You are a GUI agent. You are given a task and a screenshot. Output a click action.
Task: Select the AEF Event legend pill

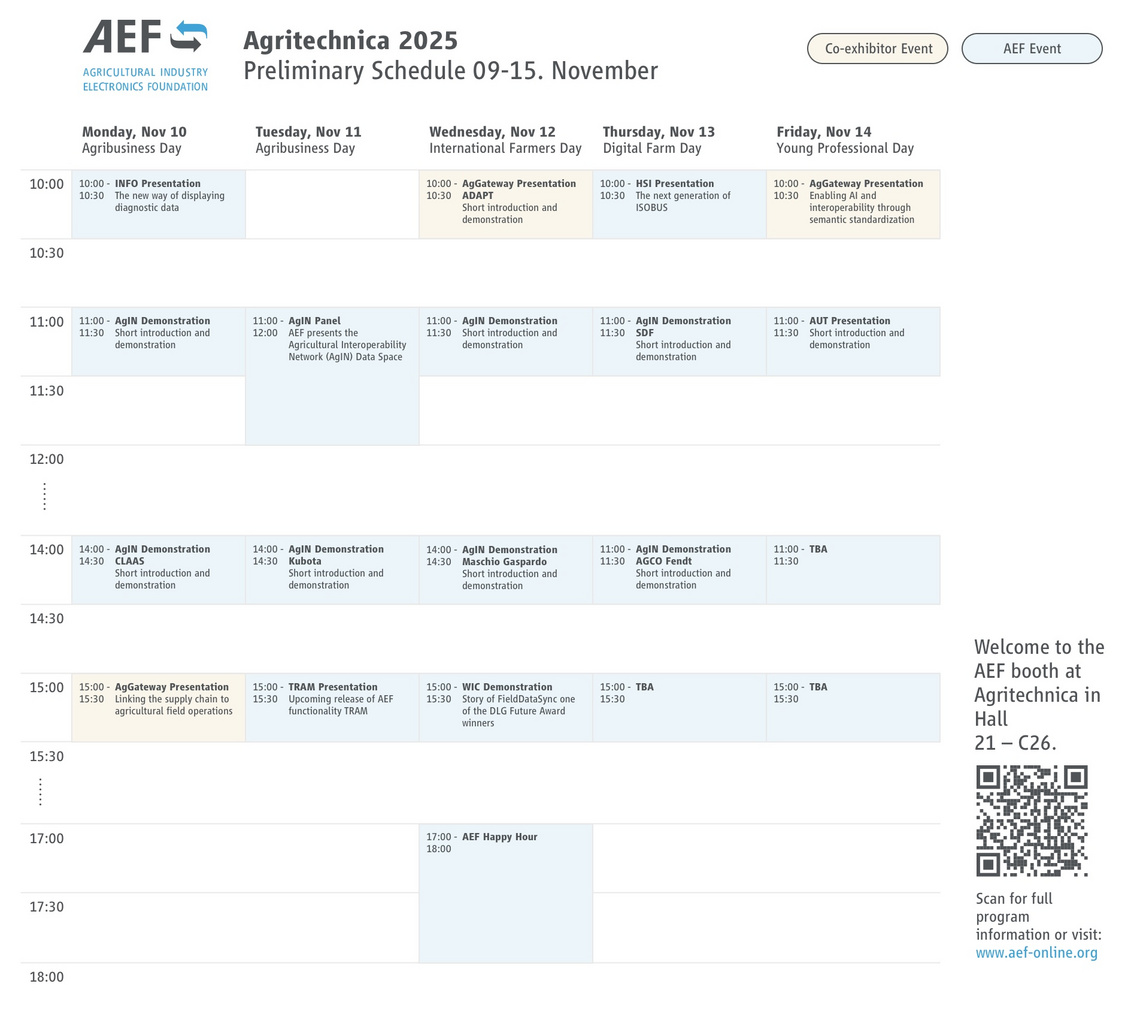click(1031, 48)
